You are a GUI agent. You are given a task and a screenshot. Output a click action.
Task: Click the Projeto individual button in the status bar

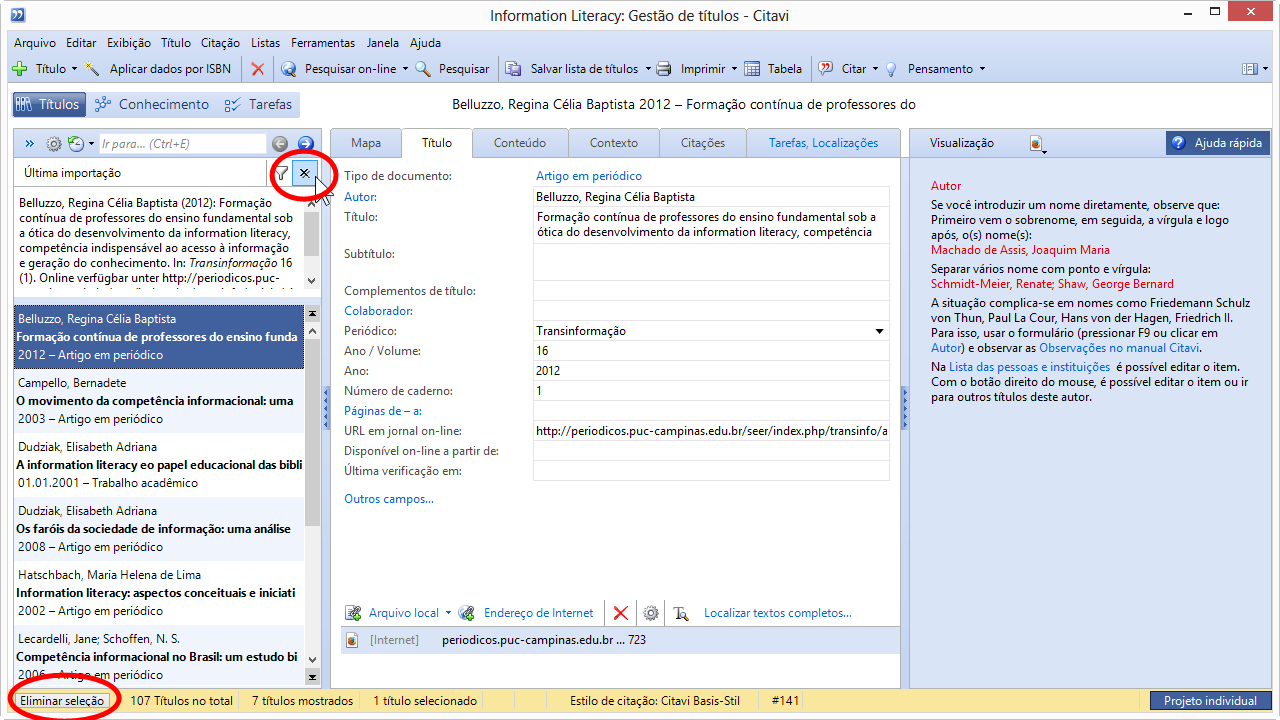coord(1211,701)
